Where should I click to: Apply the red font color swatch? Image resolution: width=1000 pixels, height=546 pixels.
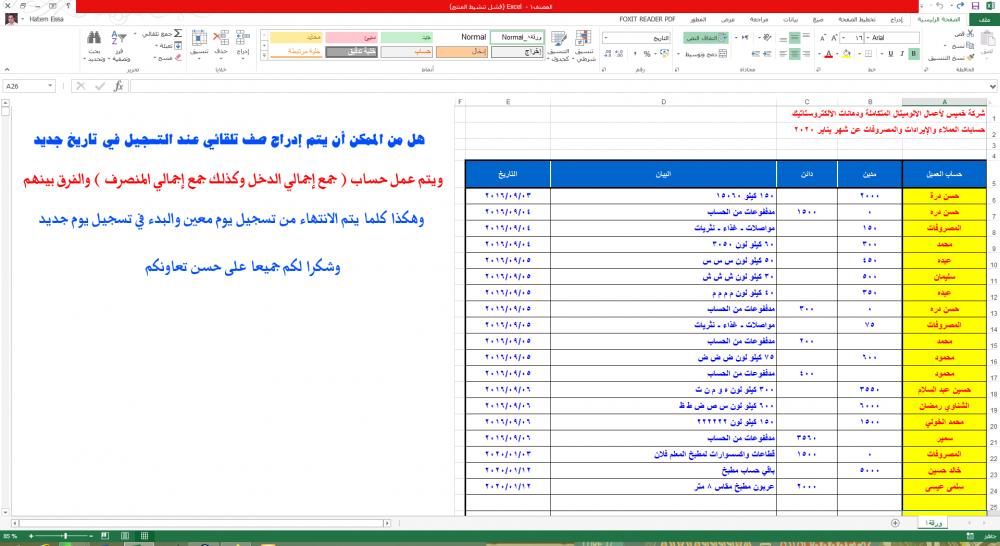[828, 54]
